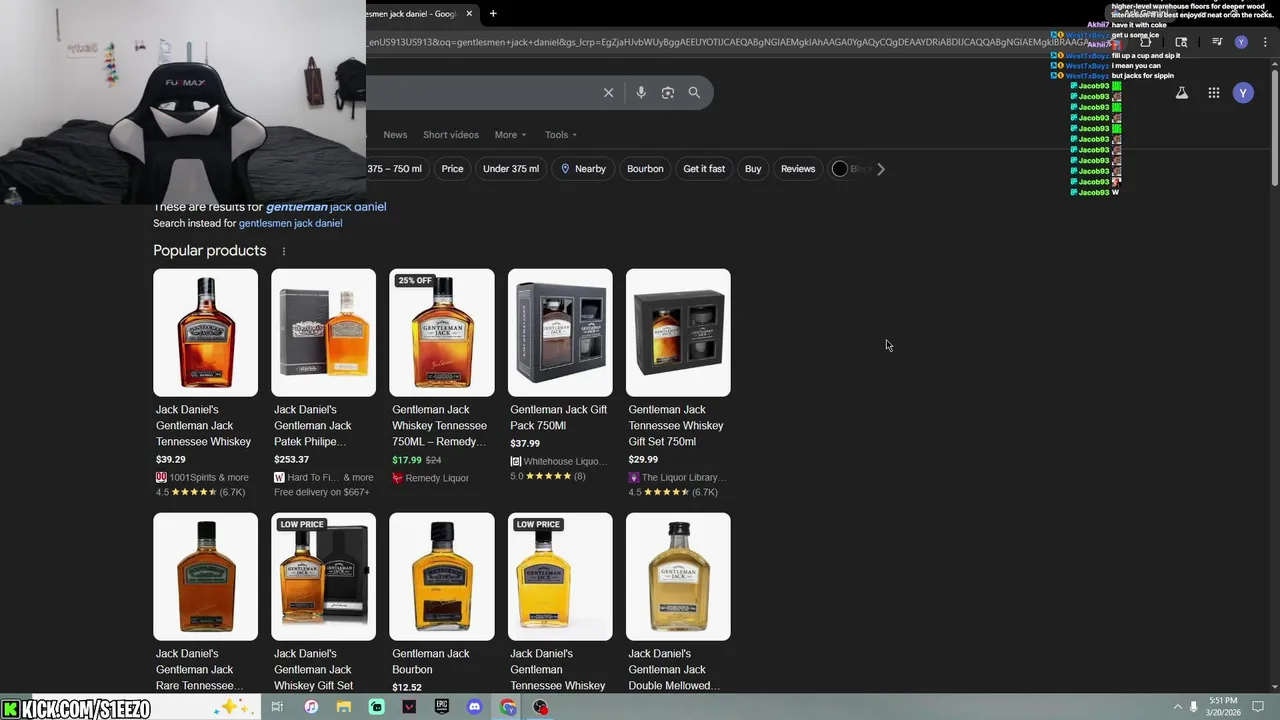Open Gentleman Jack Gift Pack 750Ml title
Viewport: 1280px width, 720px height.
pos(559,417)
